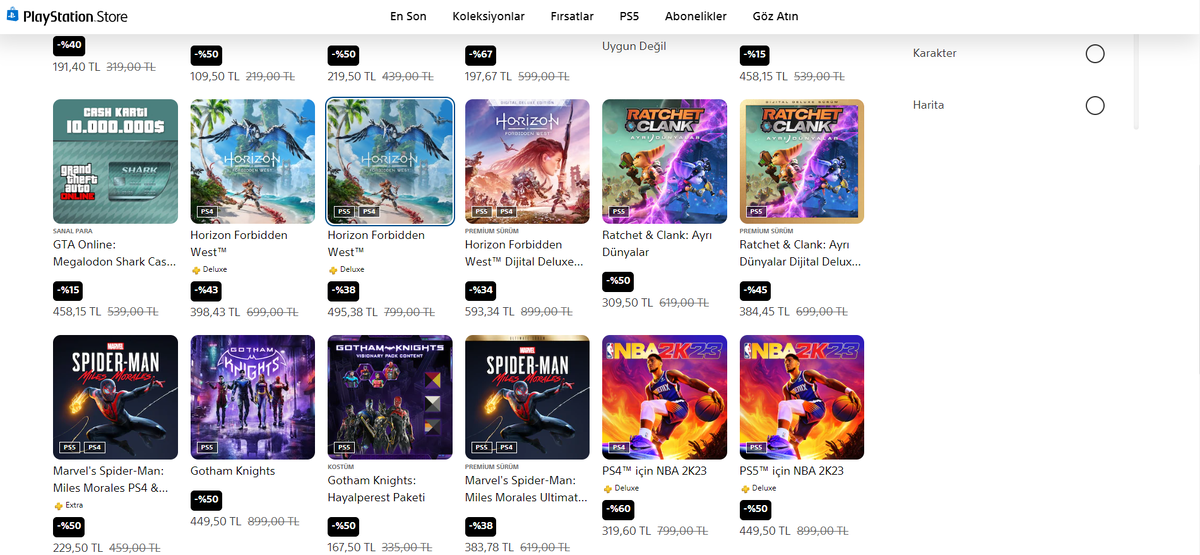Select the Karakter filter radio button
The width and height of the screenshot is (1200, 555).
(1095, 53)
